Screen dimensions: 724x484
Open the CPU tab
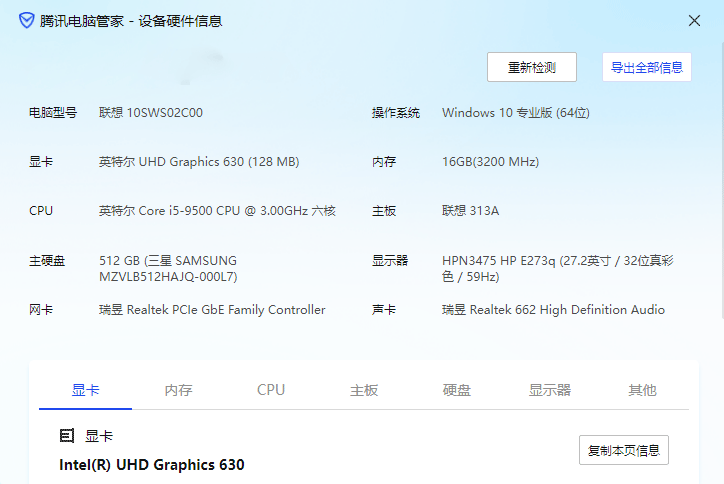click(271, 390)
